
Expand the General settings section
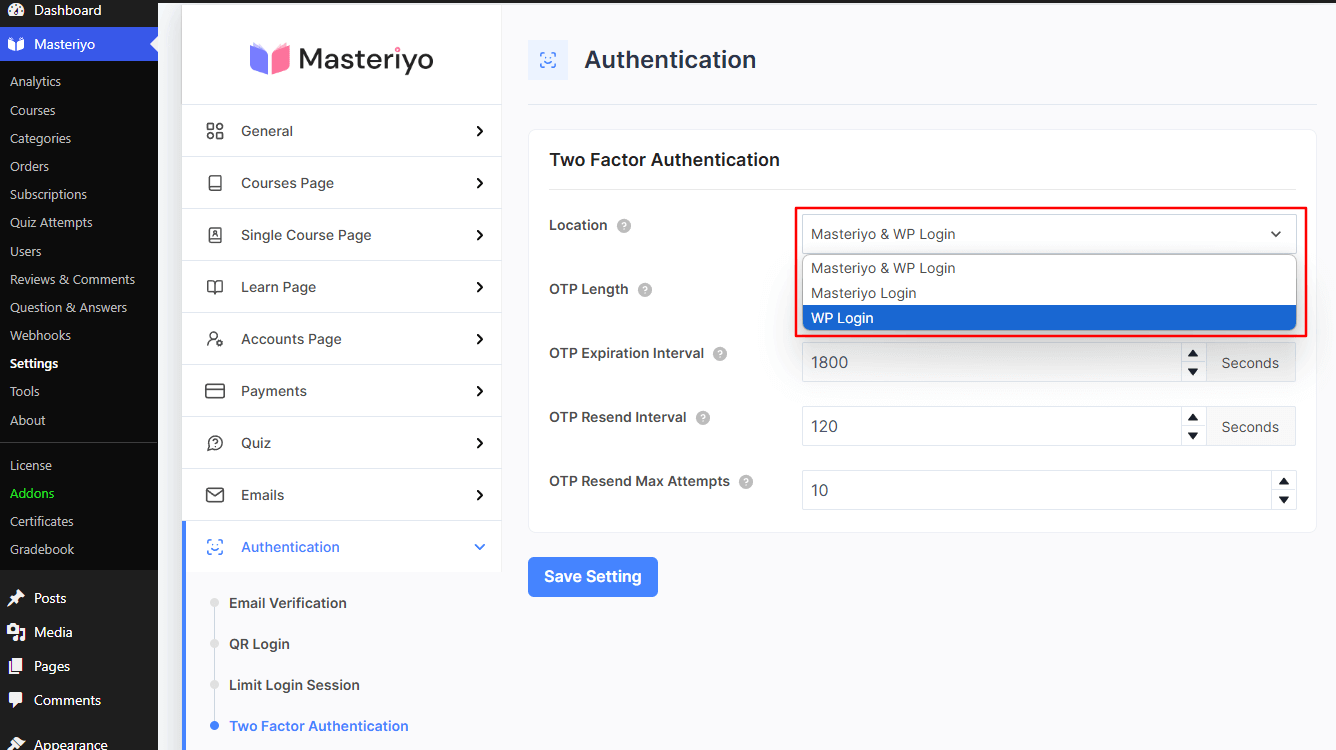tap(480, 131)
